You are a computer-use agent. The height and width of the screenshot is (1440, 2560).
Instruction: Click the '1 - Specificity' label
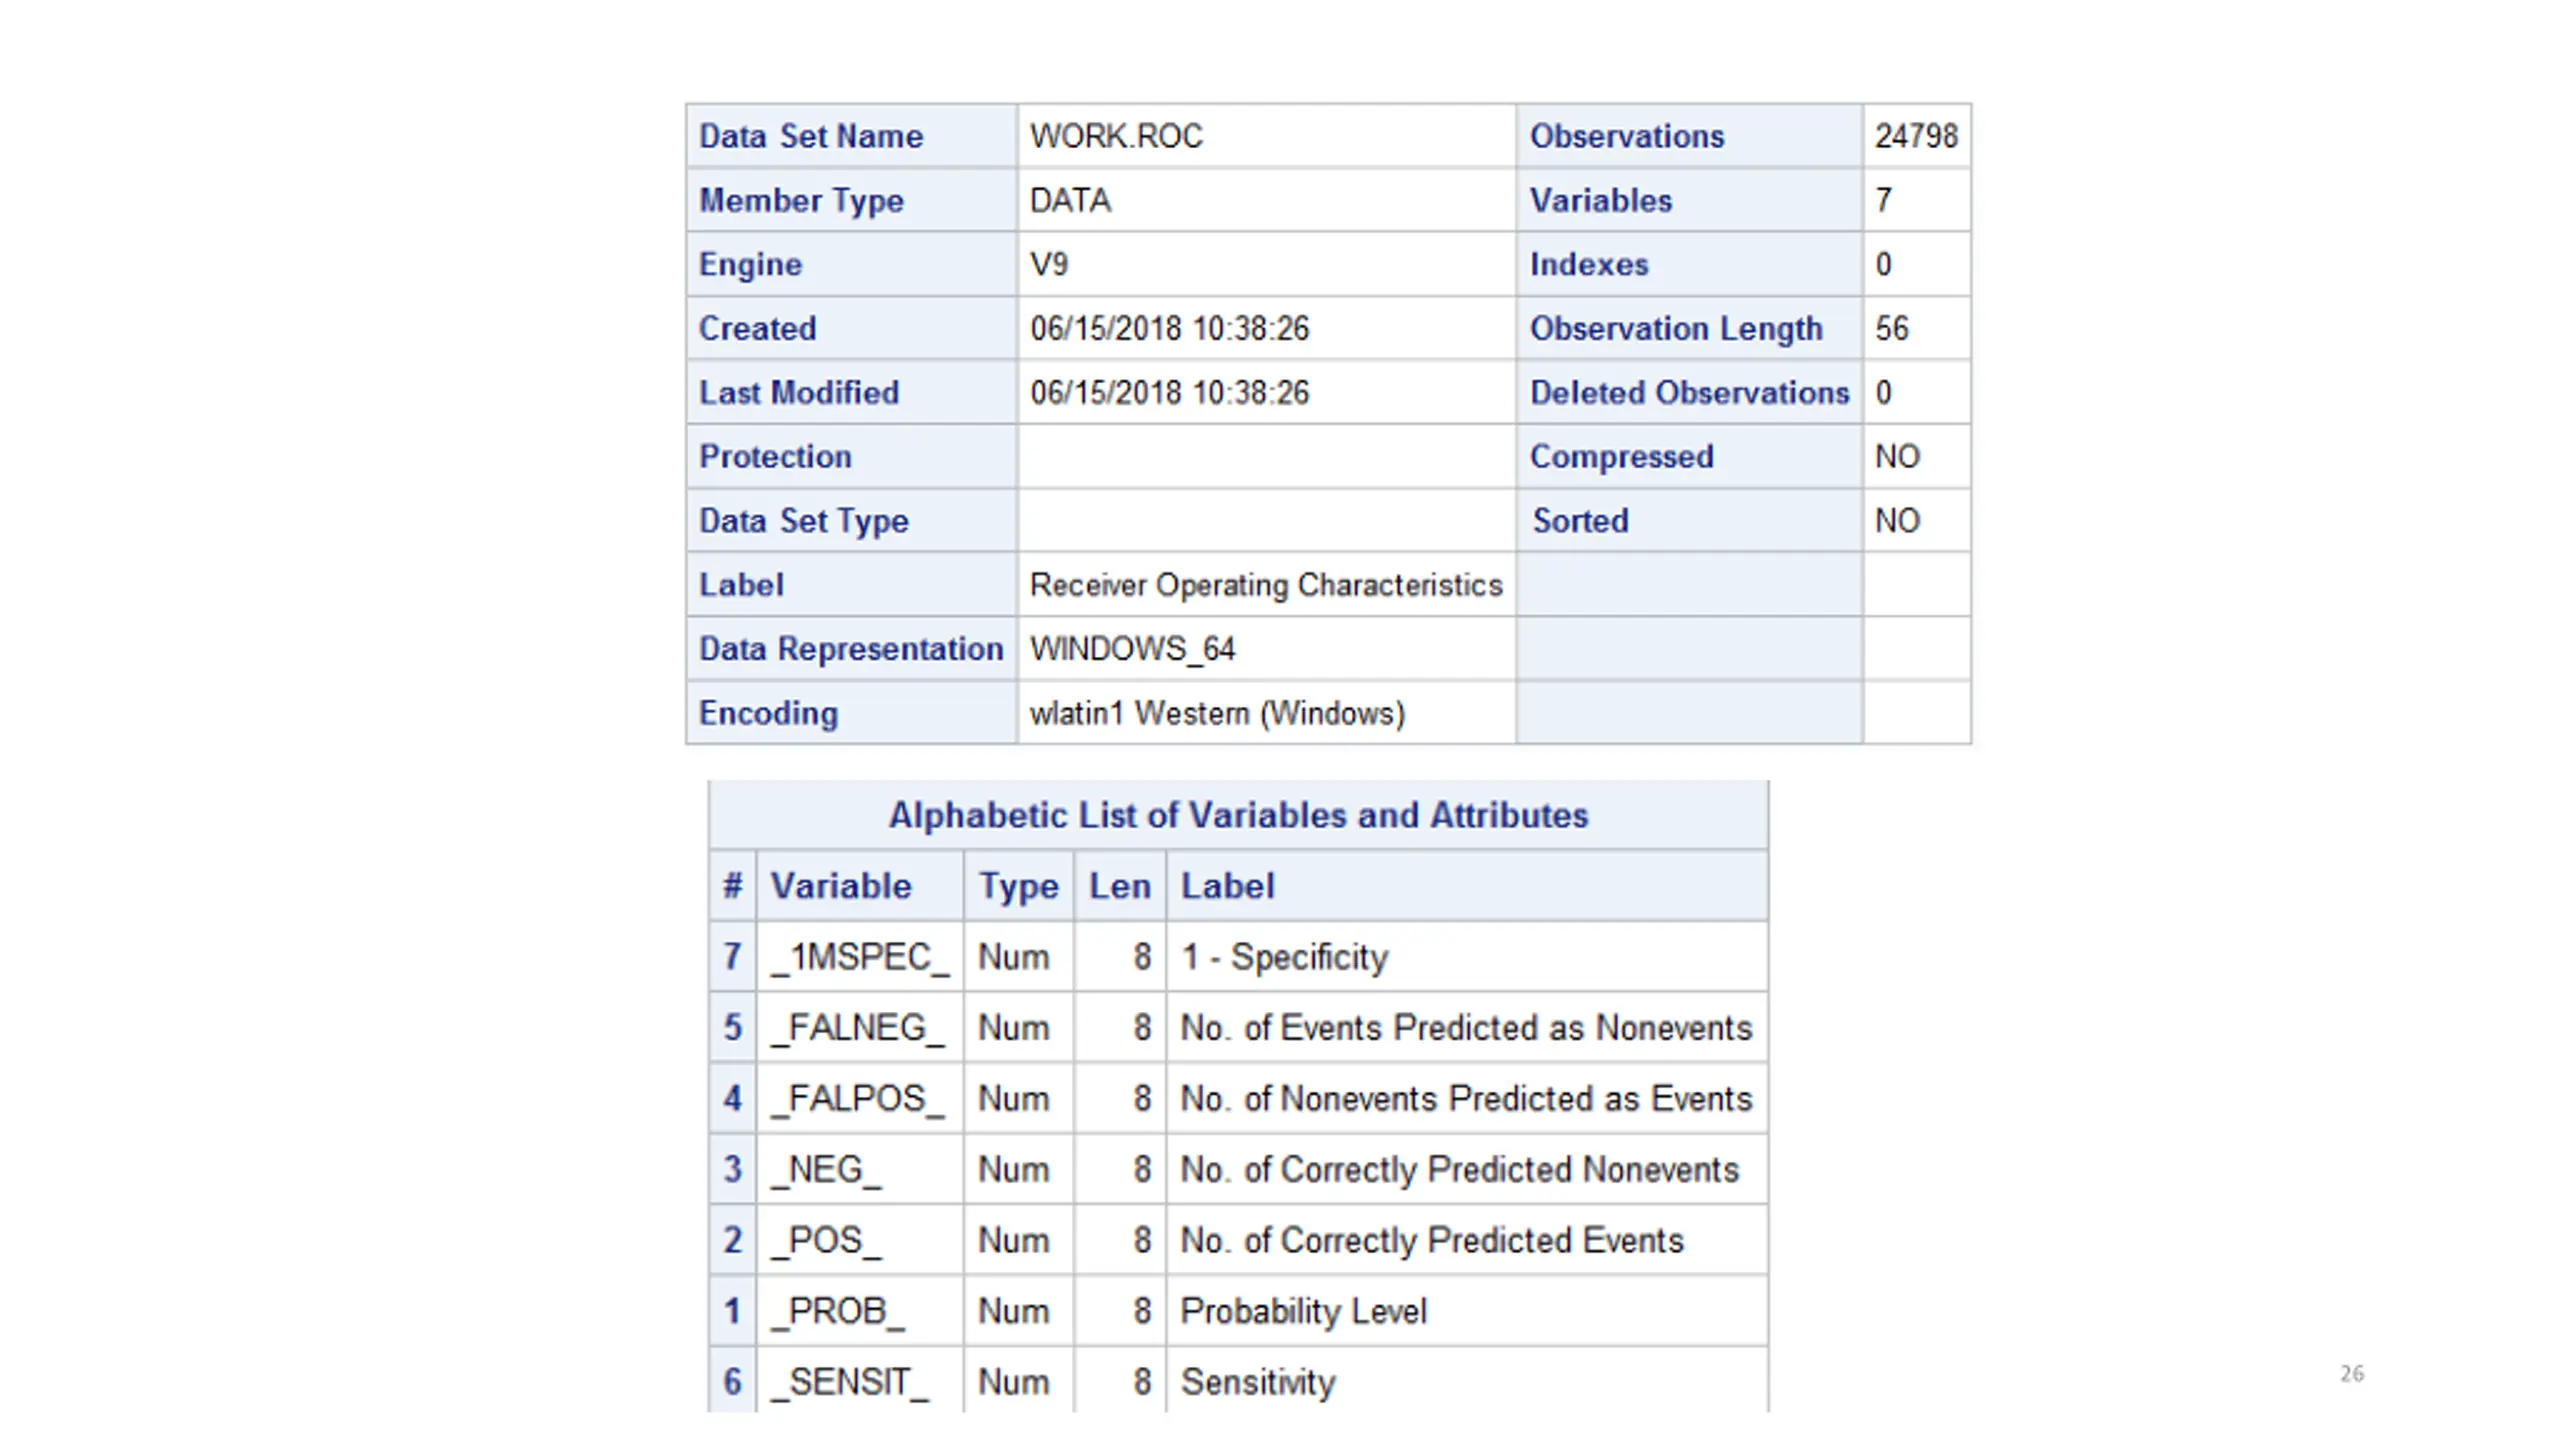[1284, 958]
